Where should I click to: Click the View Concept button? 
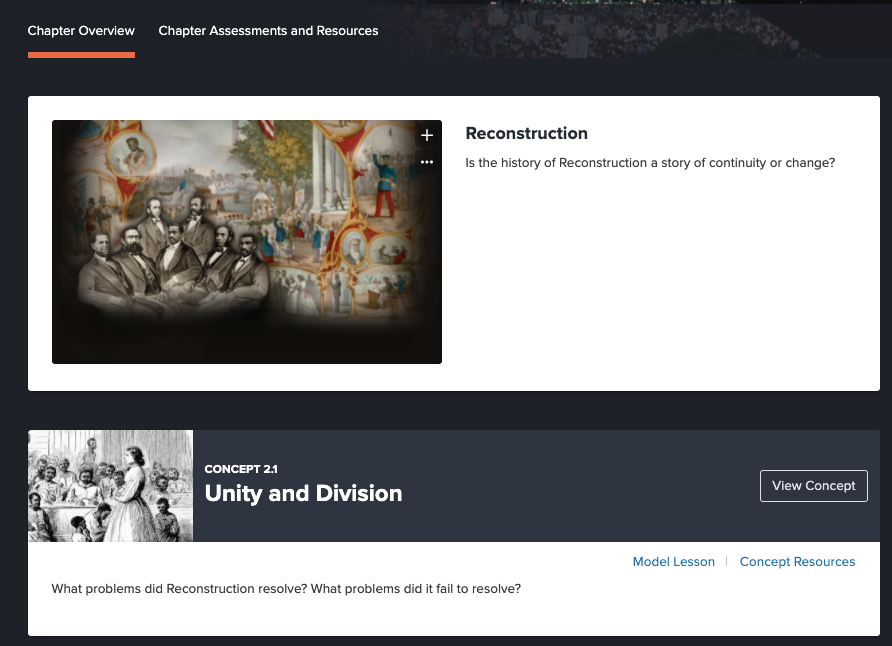813,486
